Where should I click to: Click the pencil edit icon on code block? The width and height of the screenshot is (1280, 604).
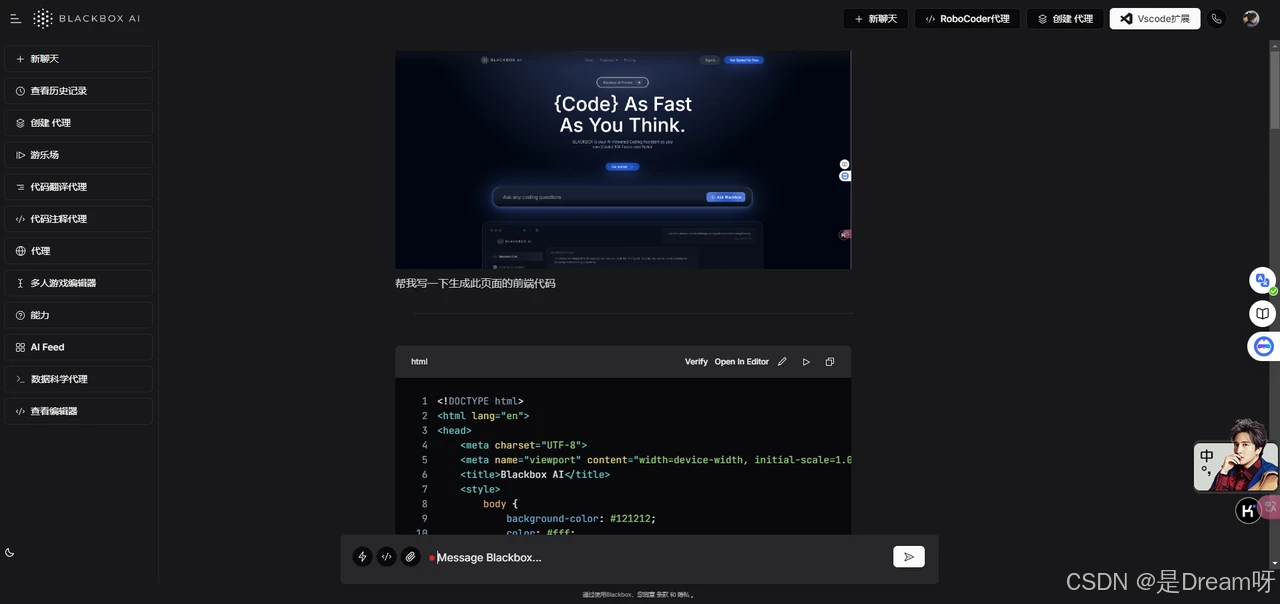tap(782, 362)
